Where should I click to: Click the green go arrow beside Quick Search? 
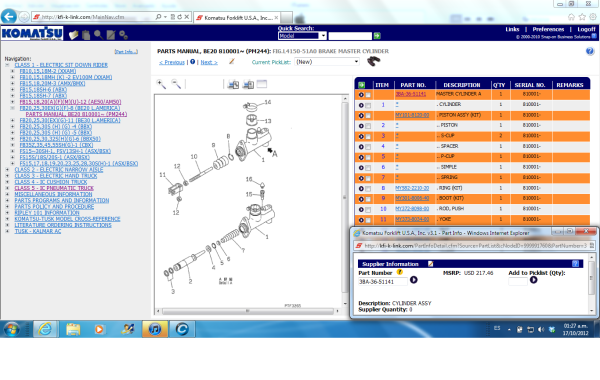377,36
